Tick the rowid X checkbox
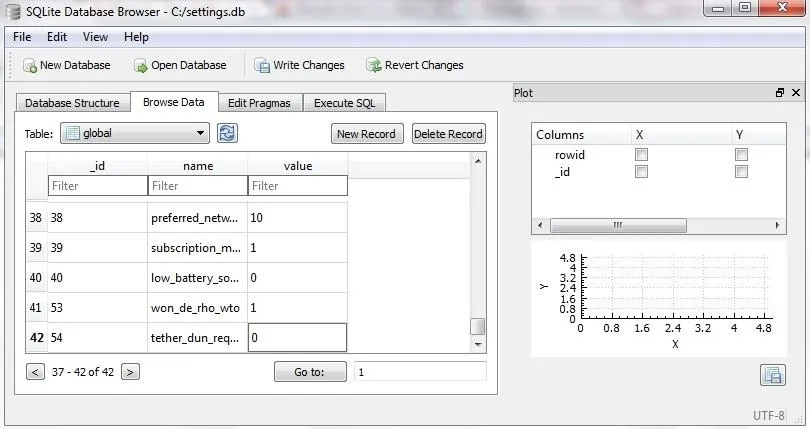Viewport: 810px width, 429px height. pos(642,155)
